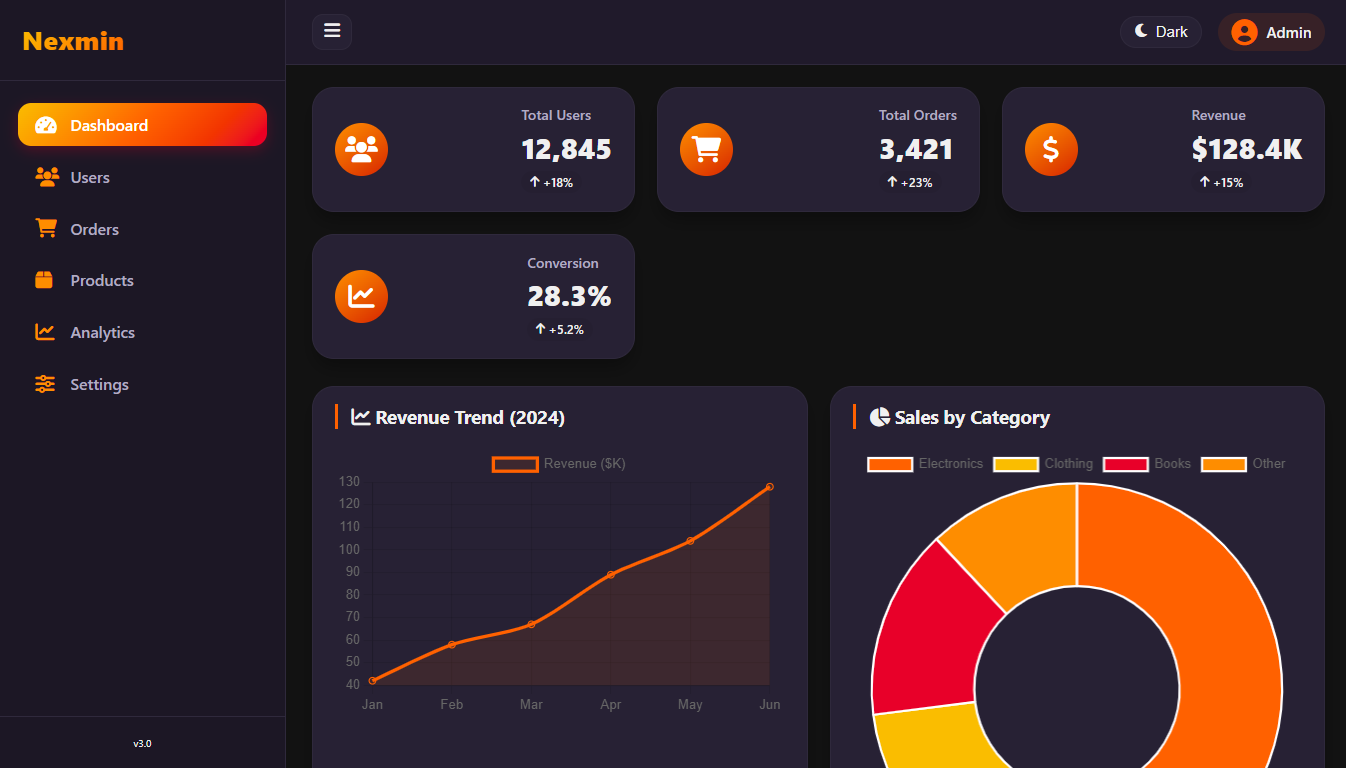Click the Dashboard gauge icon
This screenshot has width=1346, height=768.
click(46, 125)
